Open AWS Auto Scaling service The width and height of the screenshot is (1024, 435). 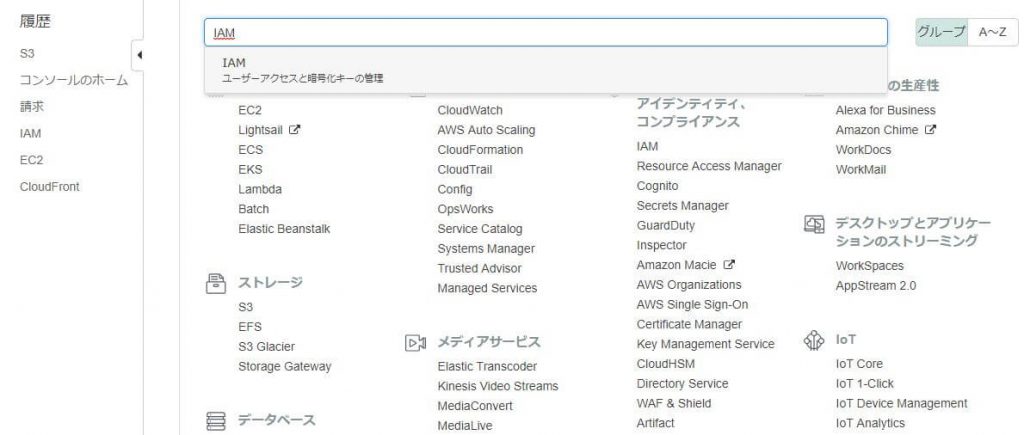[487, 130]
